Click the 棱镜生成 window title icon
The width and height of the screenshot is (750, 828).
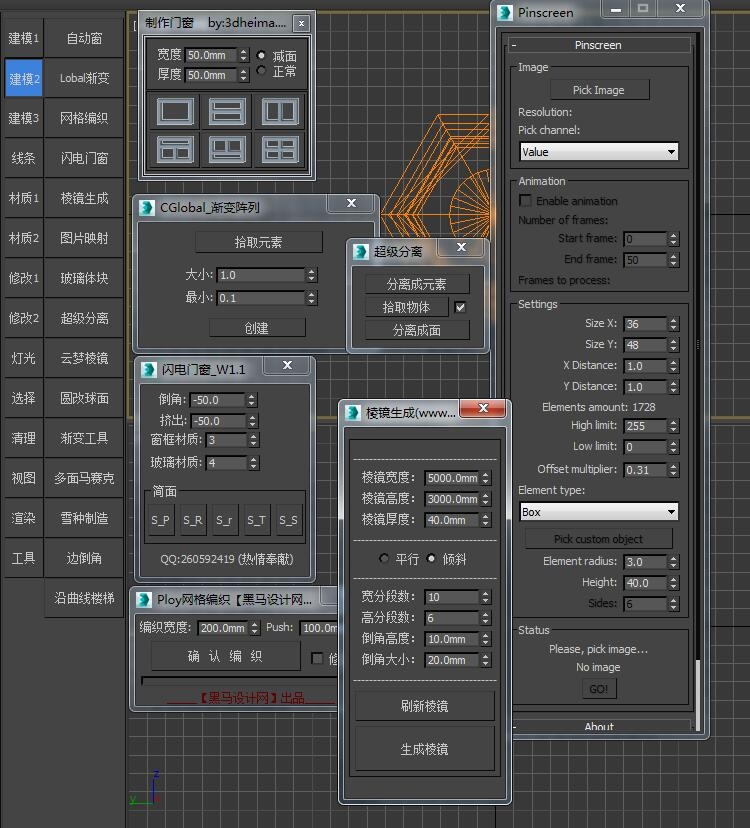coord(353,413)
